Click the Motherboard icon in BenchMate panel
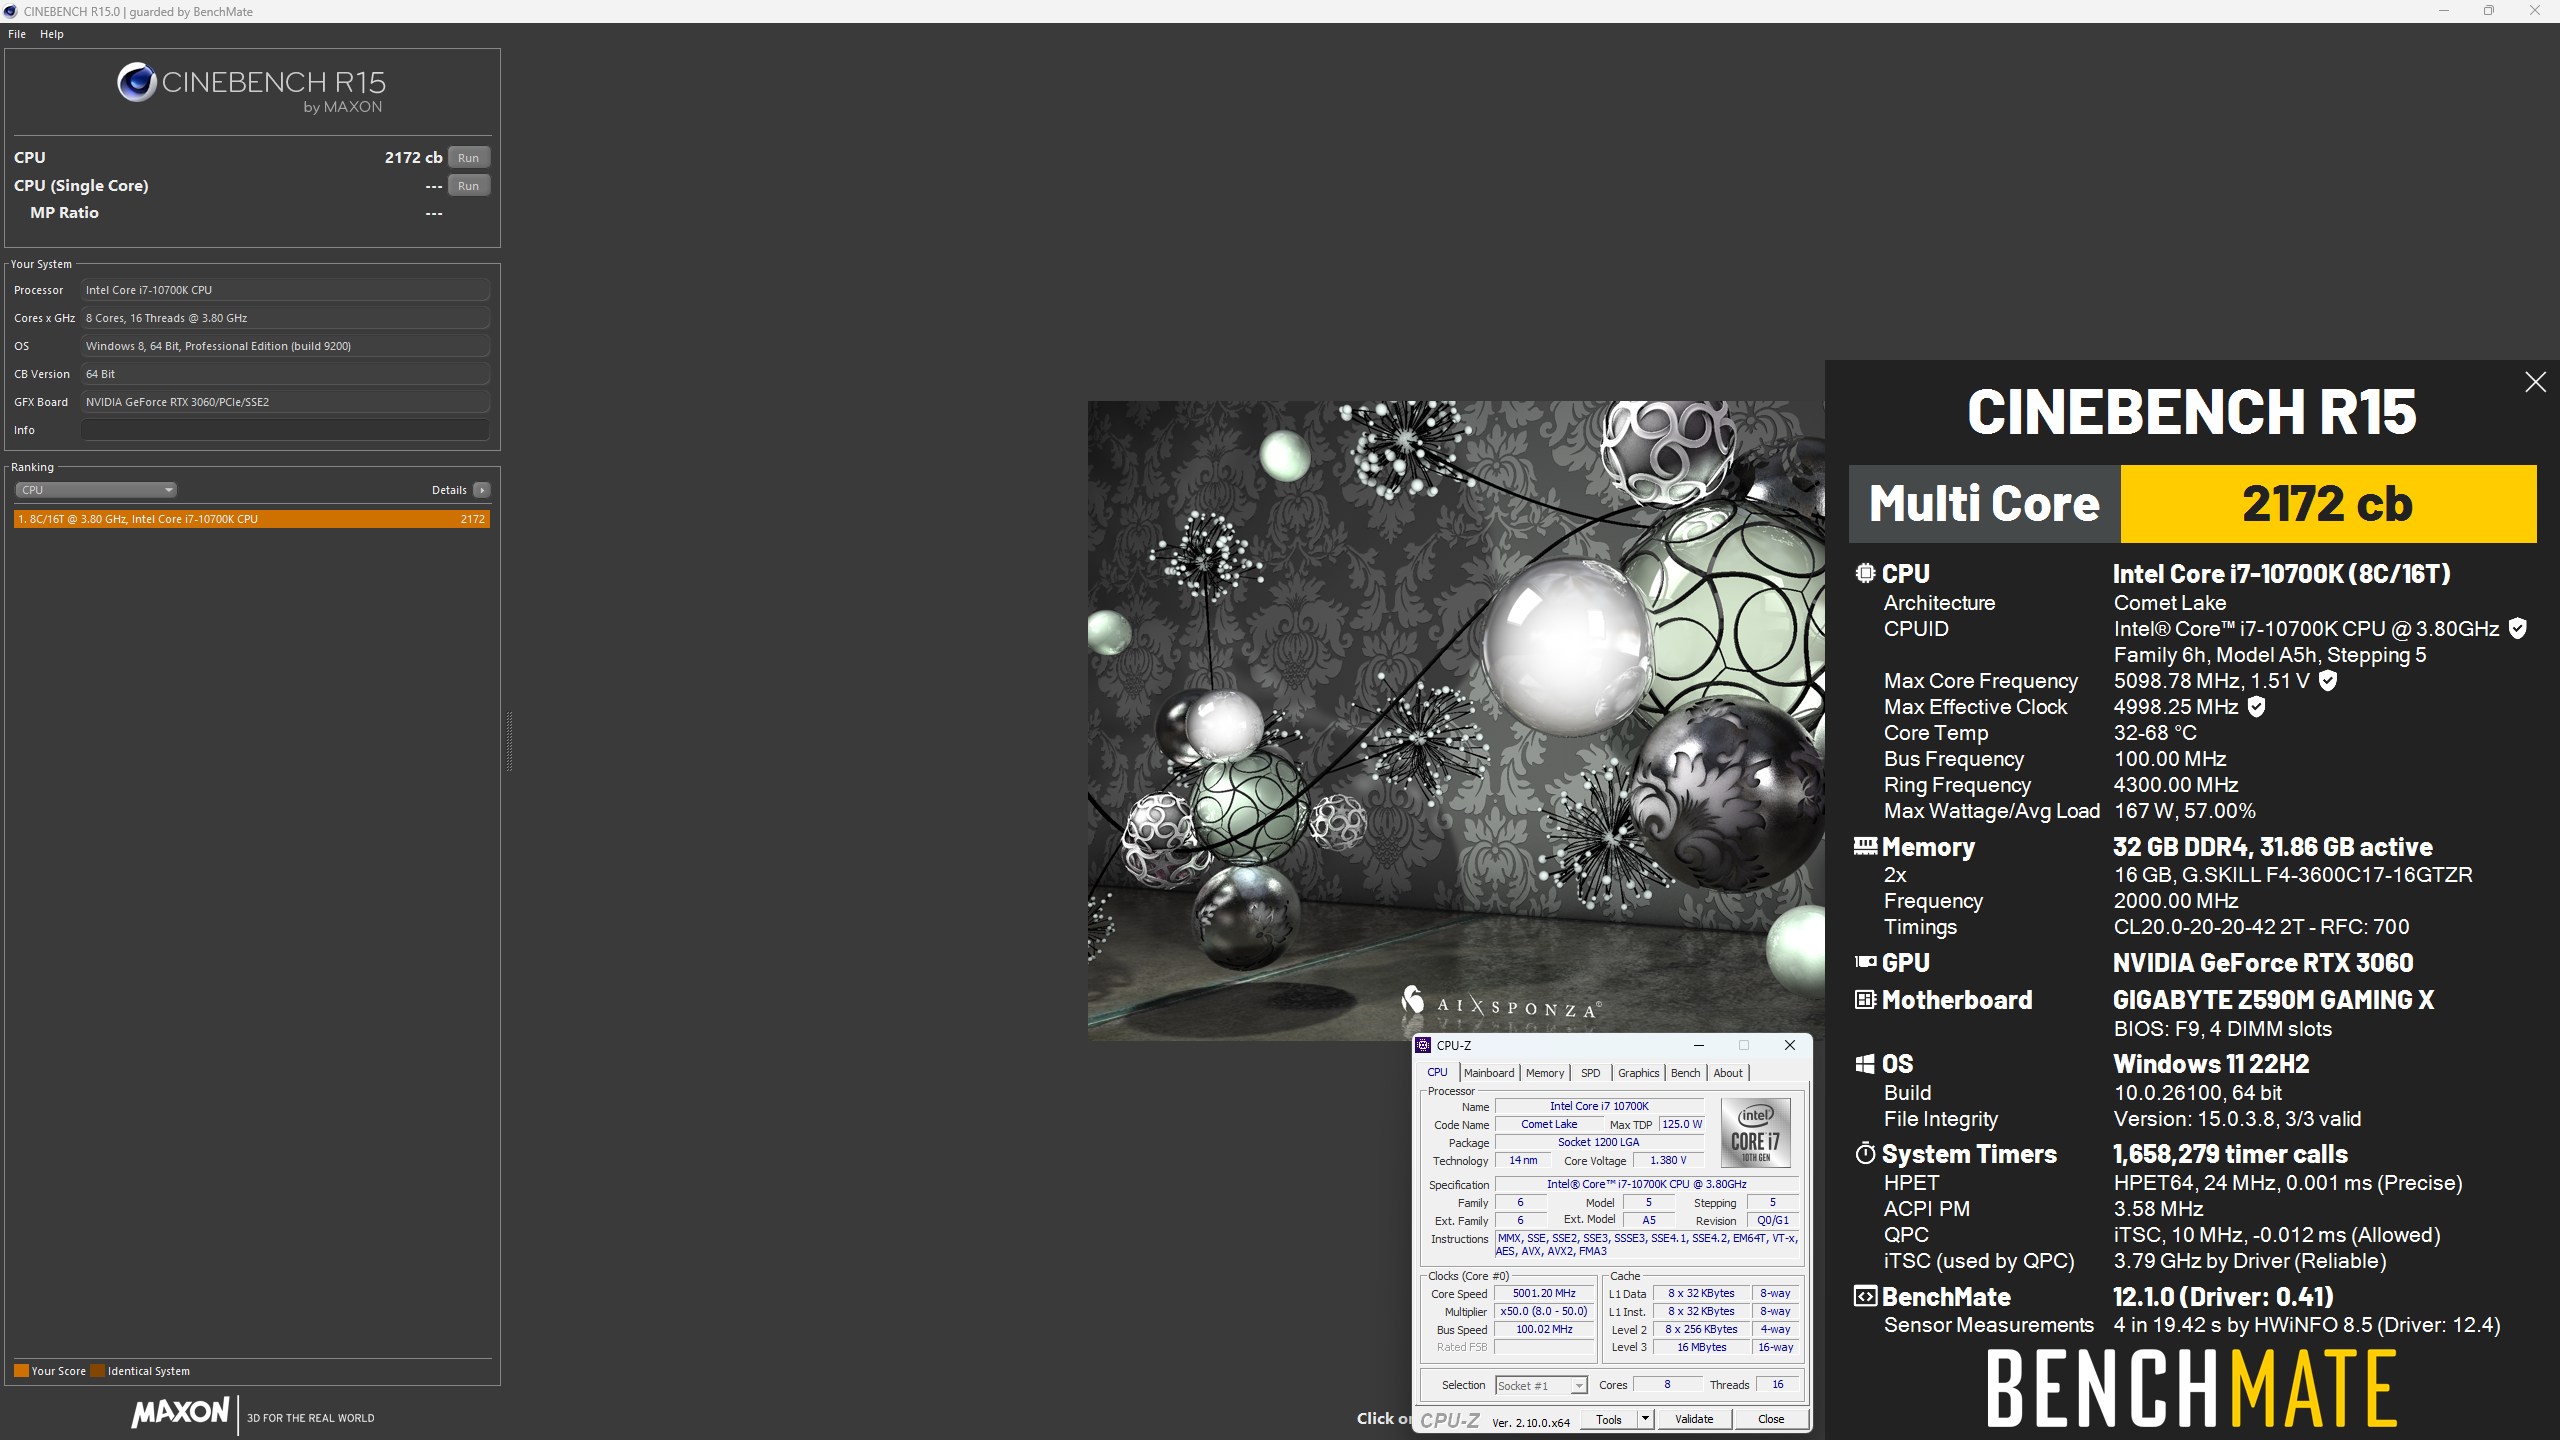This screenshot has width=2560, height=1440. point(1865,999)
